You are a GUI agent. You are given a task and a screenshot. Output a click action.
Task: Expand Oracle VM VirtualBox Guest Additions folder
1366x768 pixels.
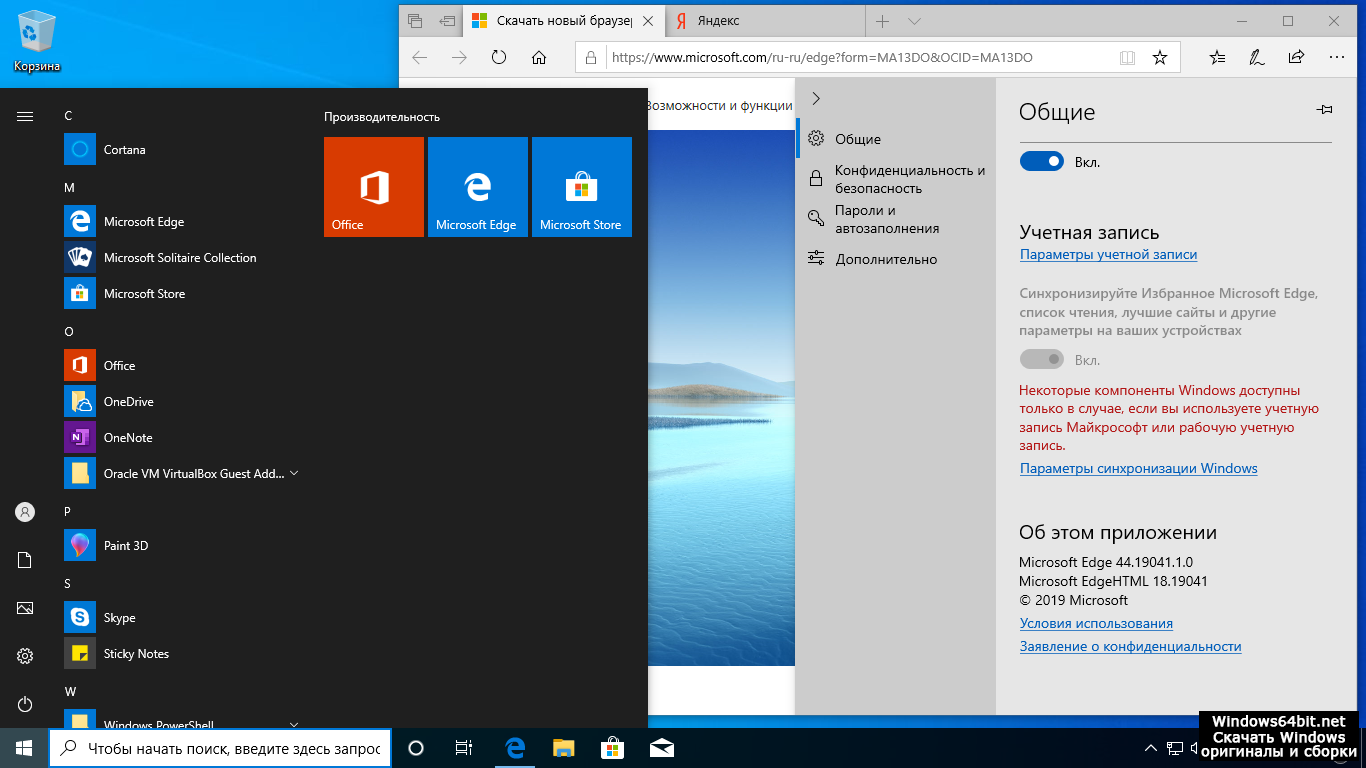[x=294, y=474]
